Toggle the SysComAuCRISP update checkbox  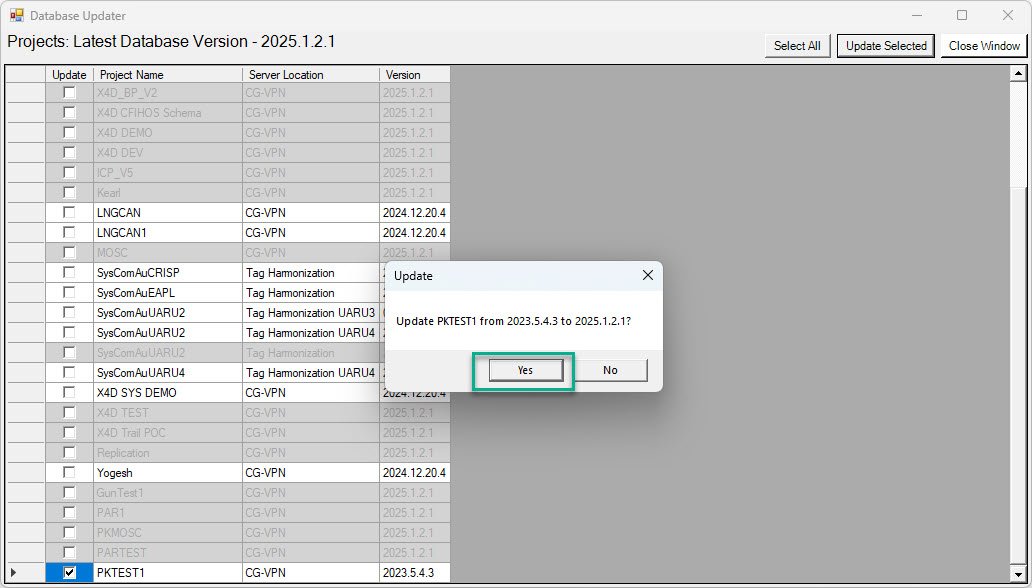(69, 273)
